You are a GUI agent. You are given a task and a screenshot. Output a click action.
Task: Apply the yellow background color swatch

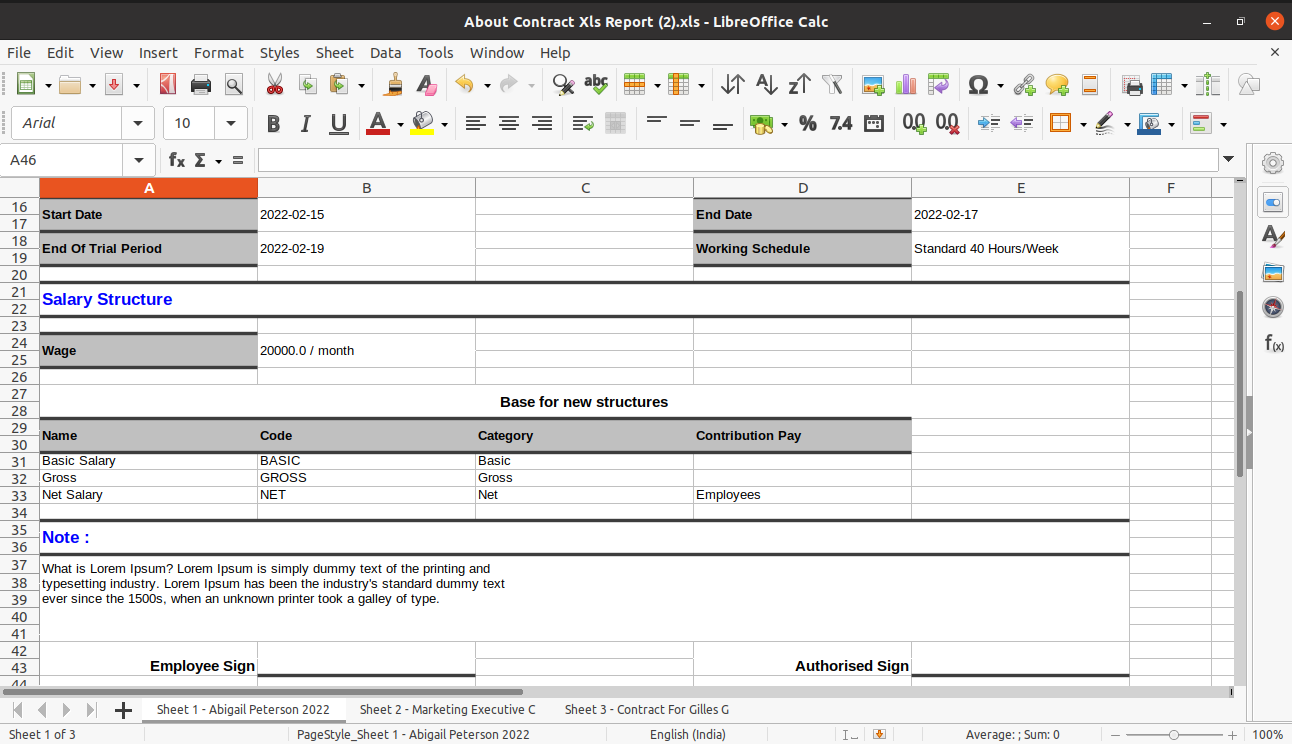pos(421,124)
